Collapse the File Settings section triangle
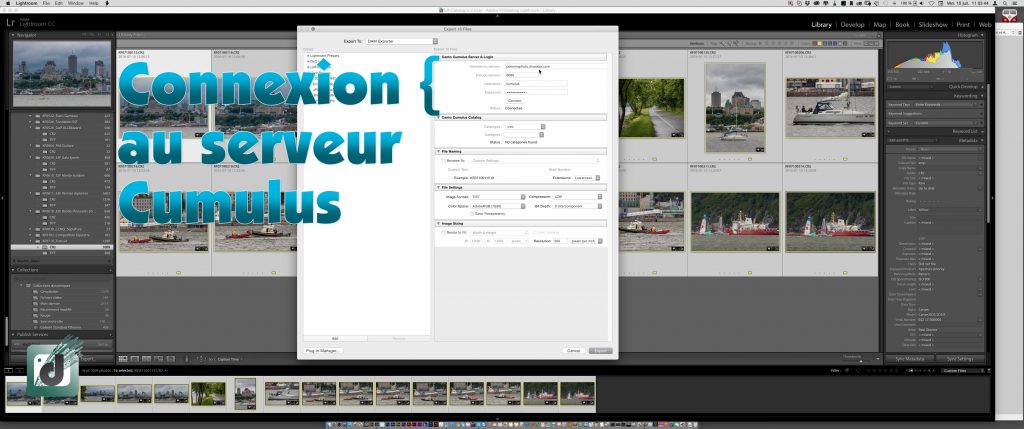The width and height of the screenshot is (1024, 429). (438, 187)
